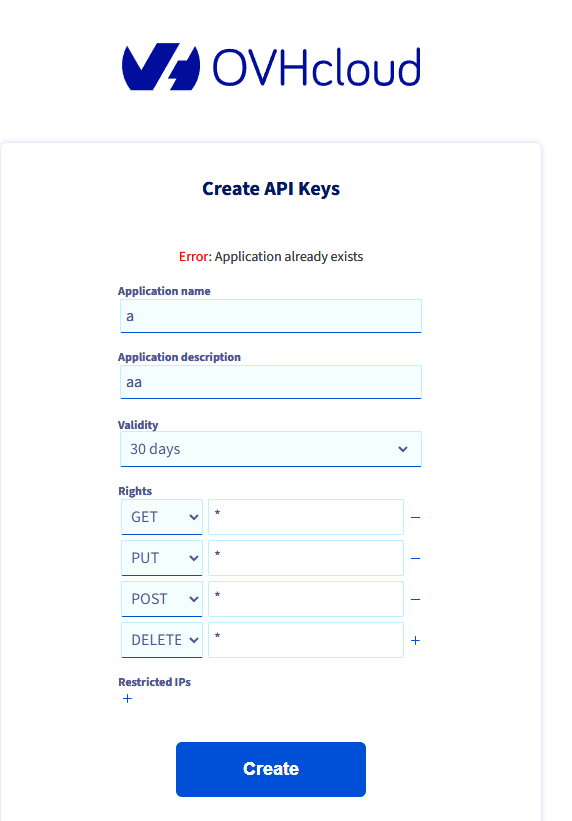Click the DELETE path input field
The height and width of the screenshot is (821, 572).
point(306,640)
